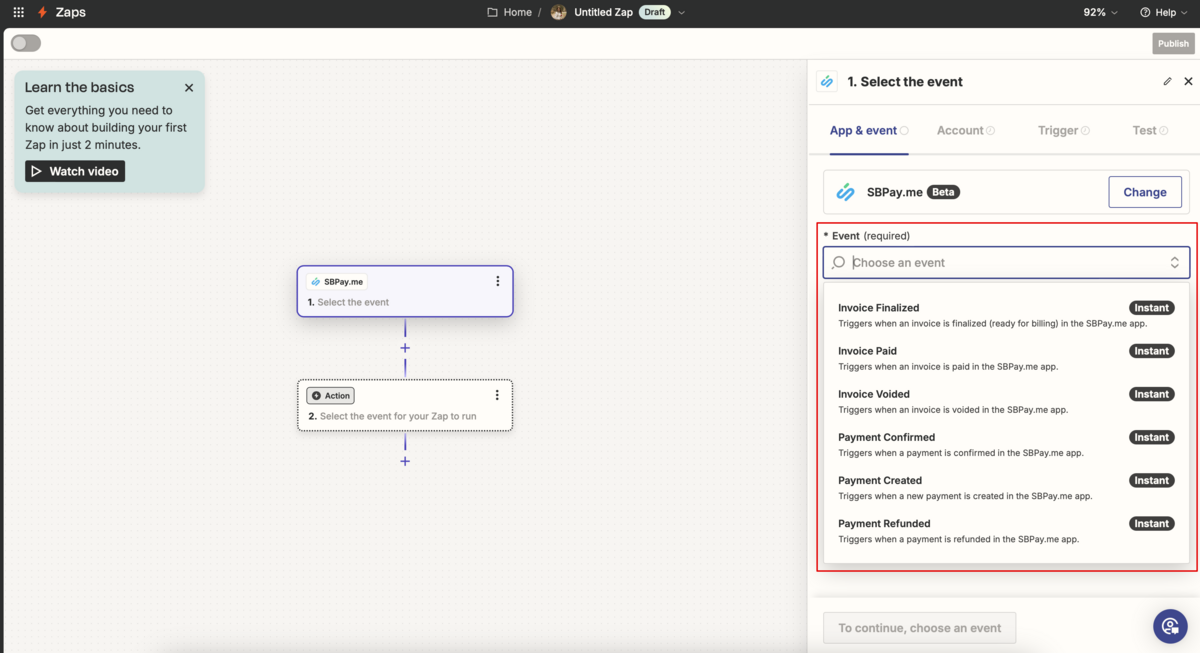Collapse the event dropdown arrows
This screenshot has width=1200, height=653.
click(1175, 263)
